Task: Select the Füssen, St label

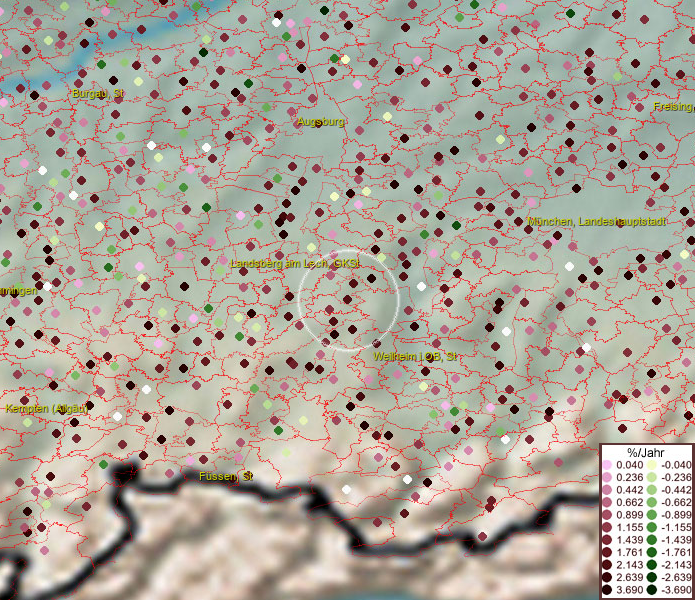Action: [x=226, y=476]
